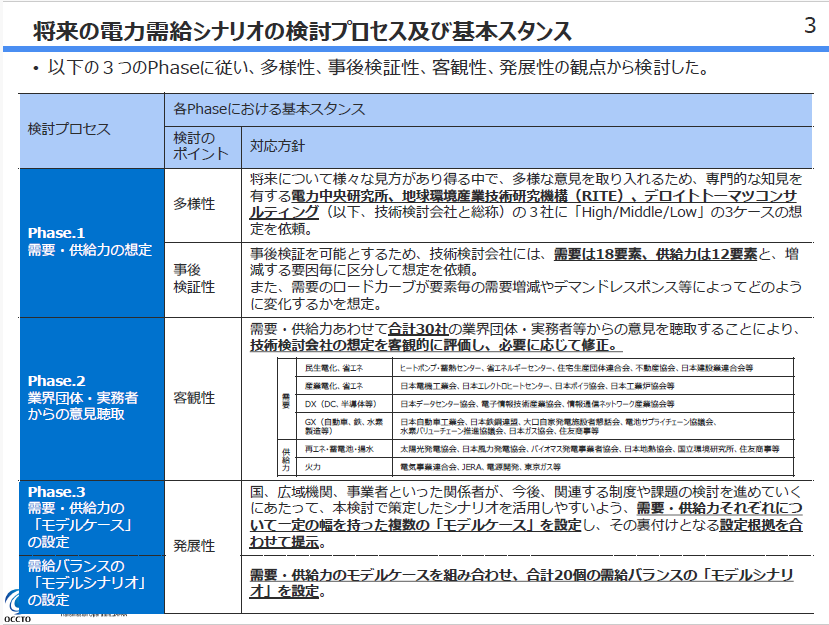Click the row listing ヒートポンプ・蓄熱センター
Viewport: 829px width, 625px height.
(593, 368)
